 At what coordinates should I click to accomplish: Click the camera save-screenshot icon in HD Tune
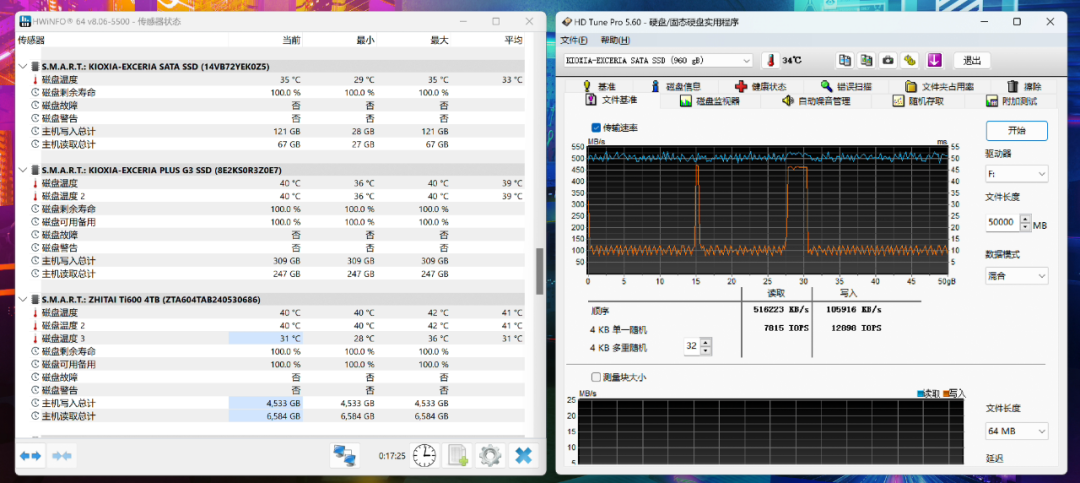[889, 60]
